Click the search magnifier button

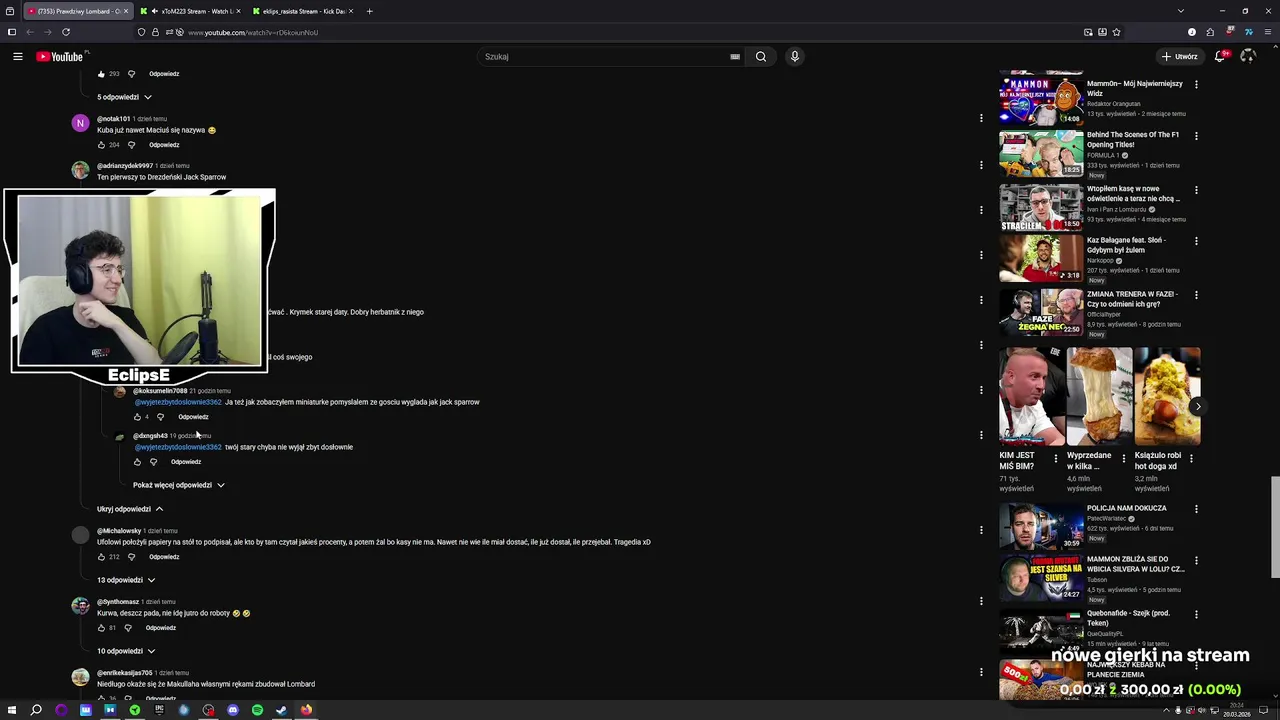(761, 57)
